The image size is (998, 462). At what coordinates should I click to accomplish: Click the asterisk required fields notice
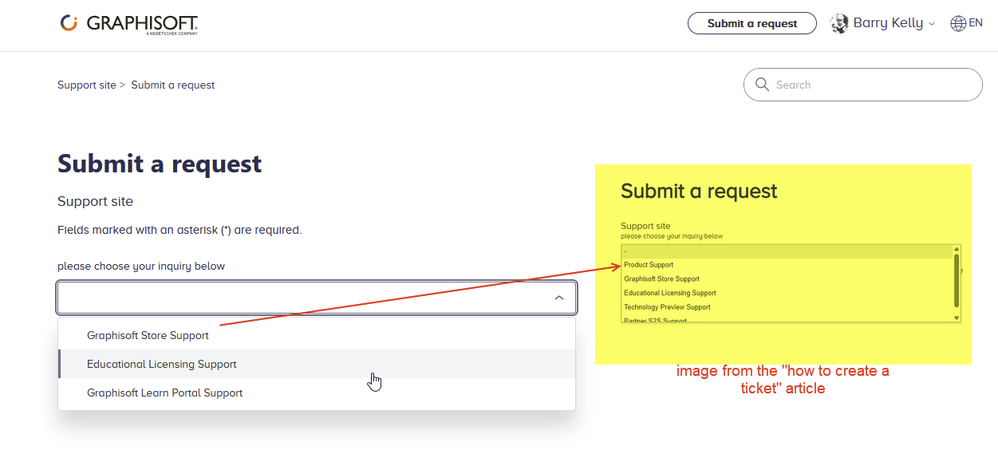179,230
